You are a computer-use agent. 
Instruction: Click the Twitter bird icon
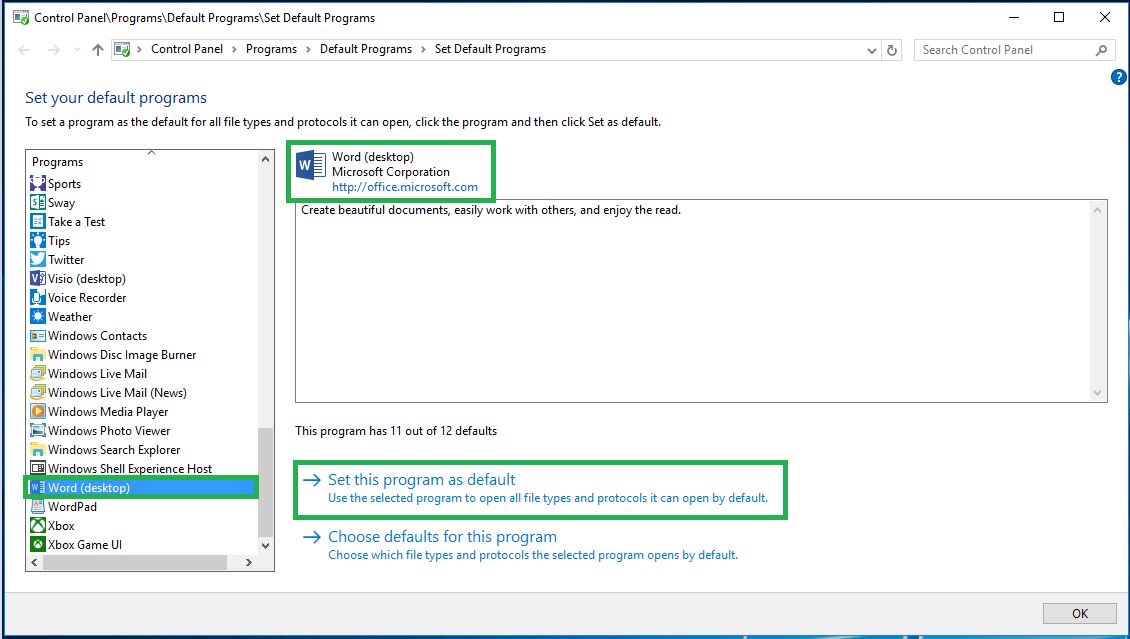coord(37,259)
